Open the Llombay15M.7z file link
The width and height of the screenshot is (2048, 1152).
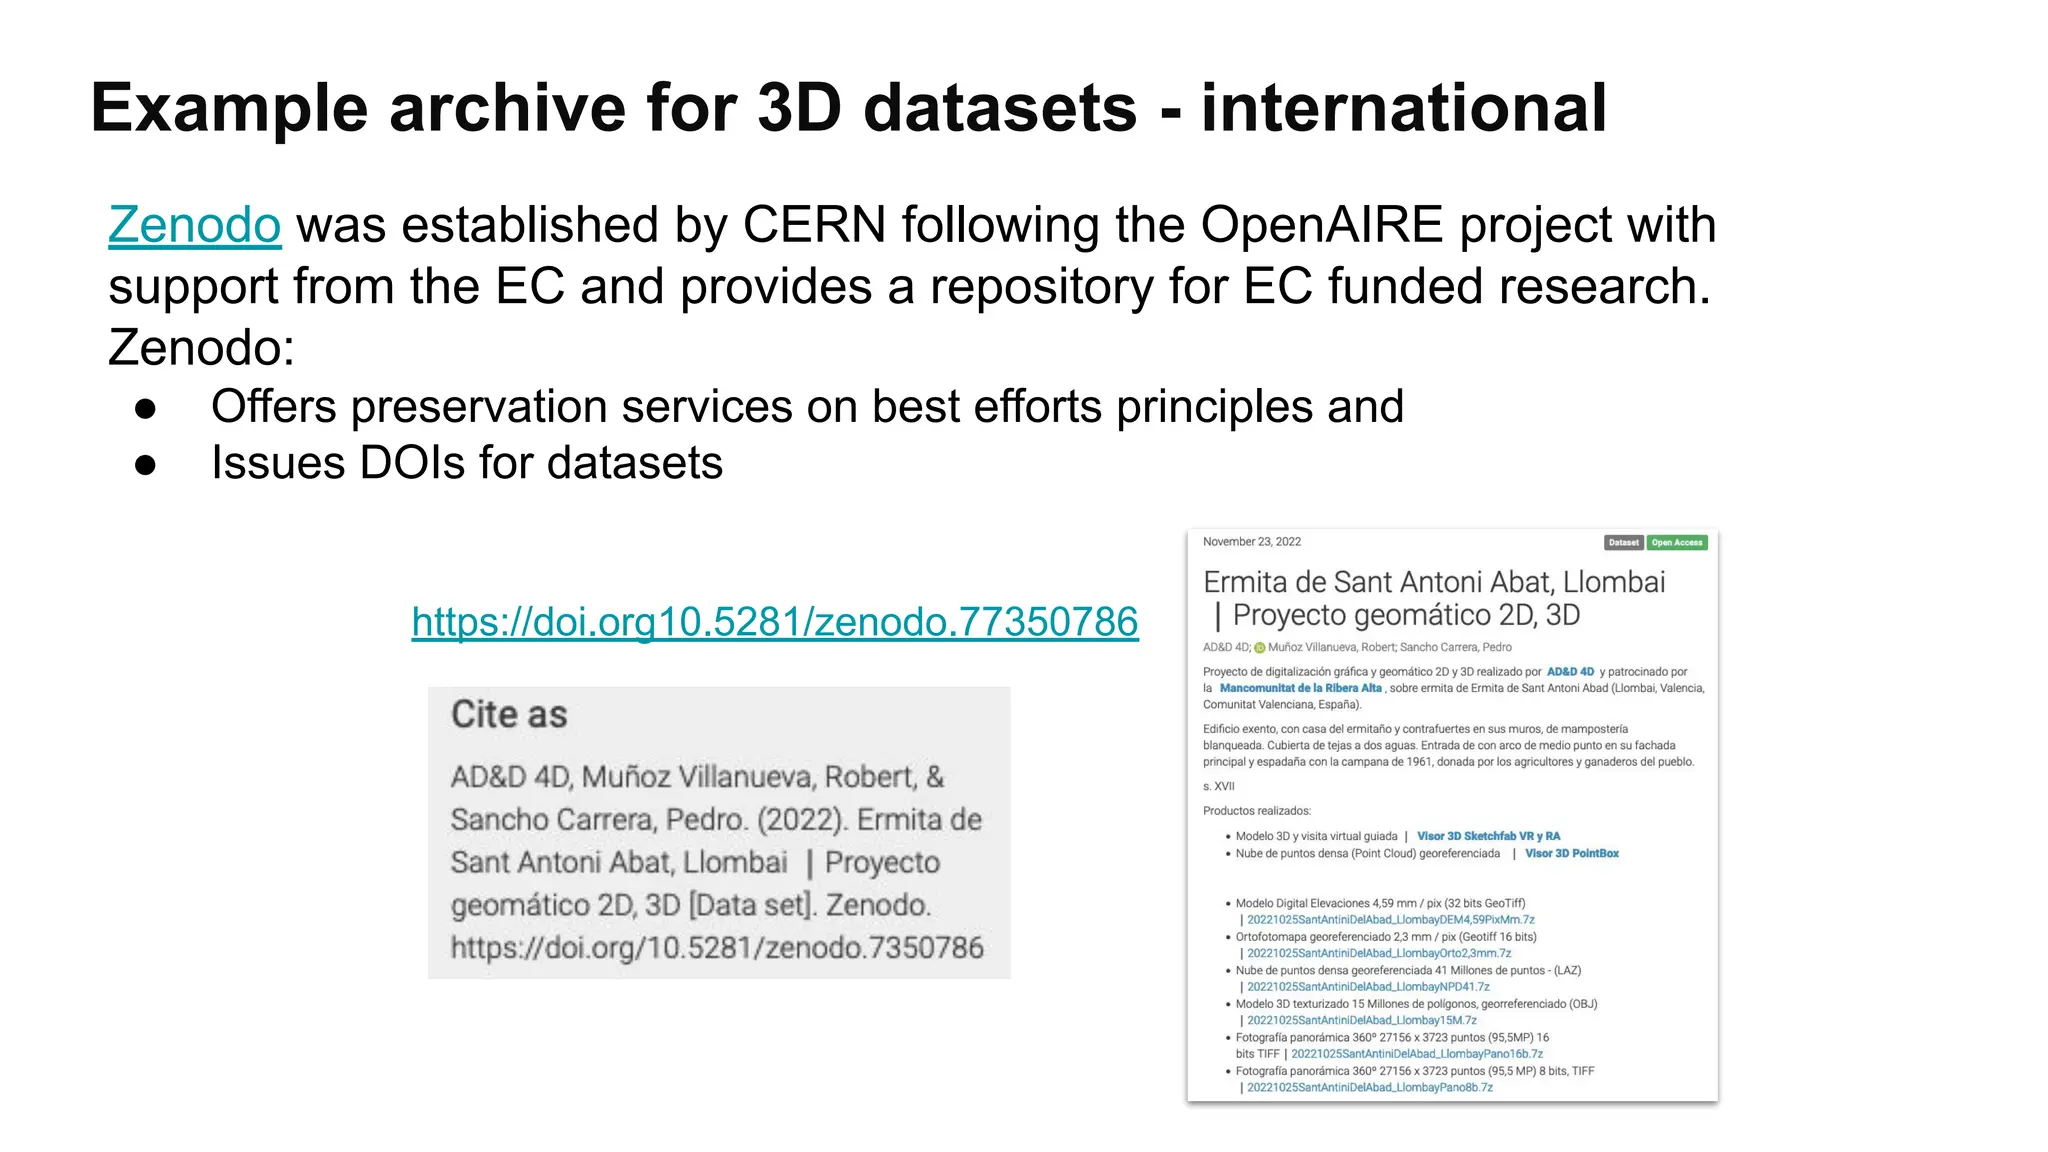pos(1361,1020)
